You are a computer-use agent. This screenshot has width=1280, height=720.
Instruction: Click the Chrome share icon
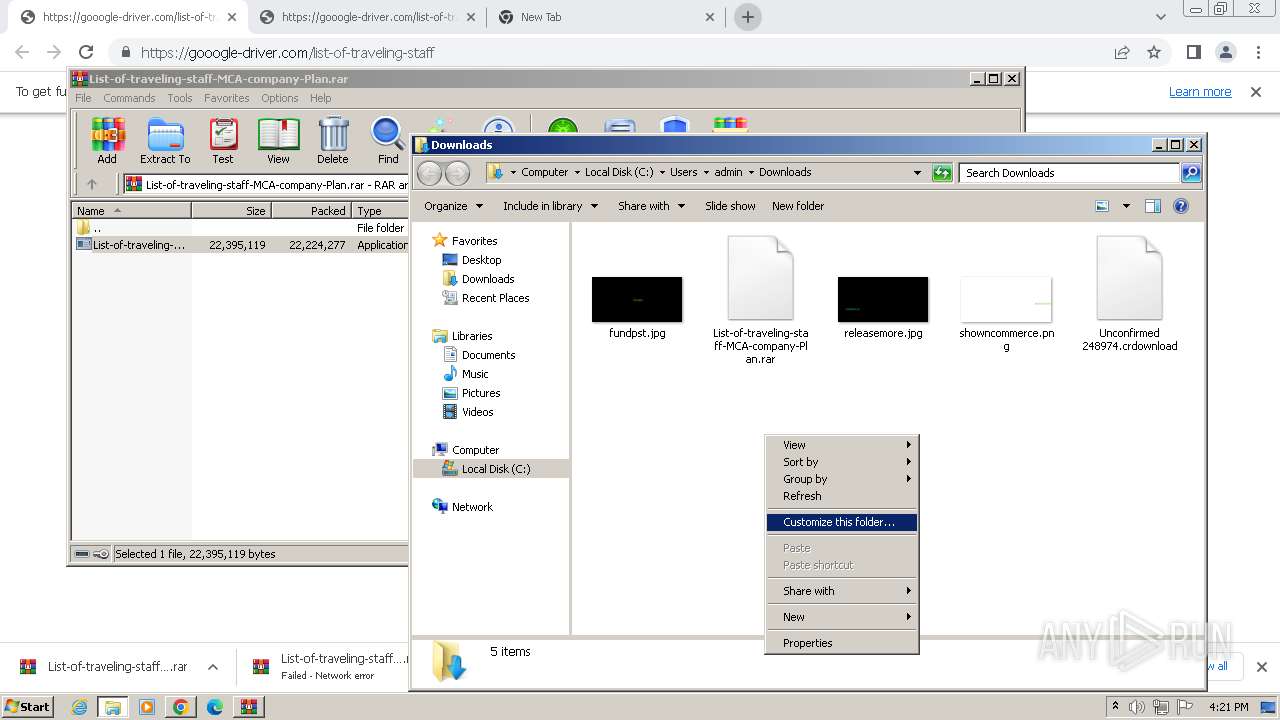click(x=1122, y=52)
